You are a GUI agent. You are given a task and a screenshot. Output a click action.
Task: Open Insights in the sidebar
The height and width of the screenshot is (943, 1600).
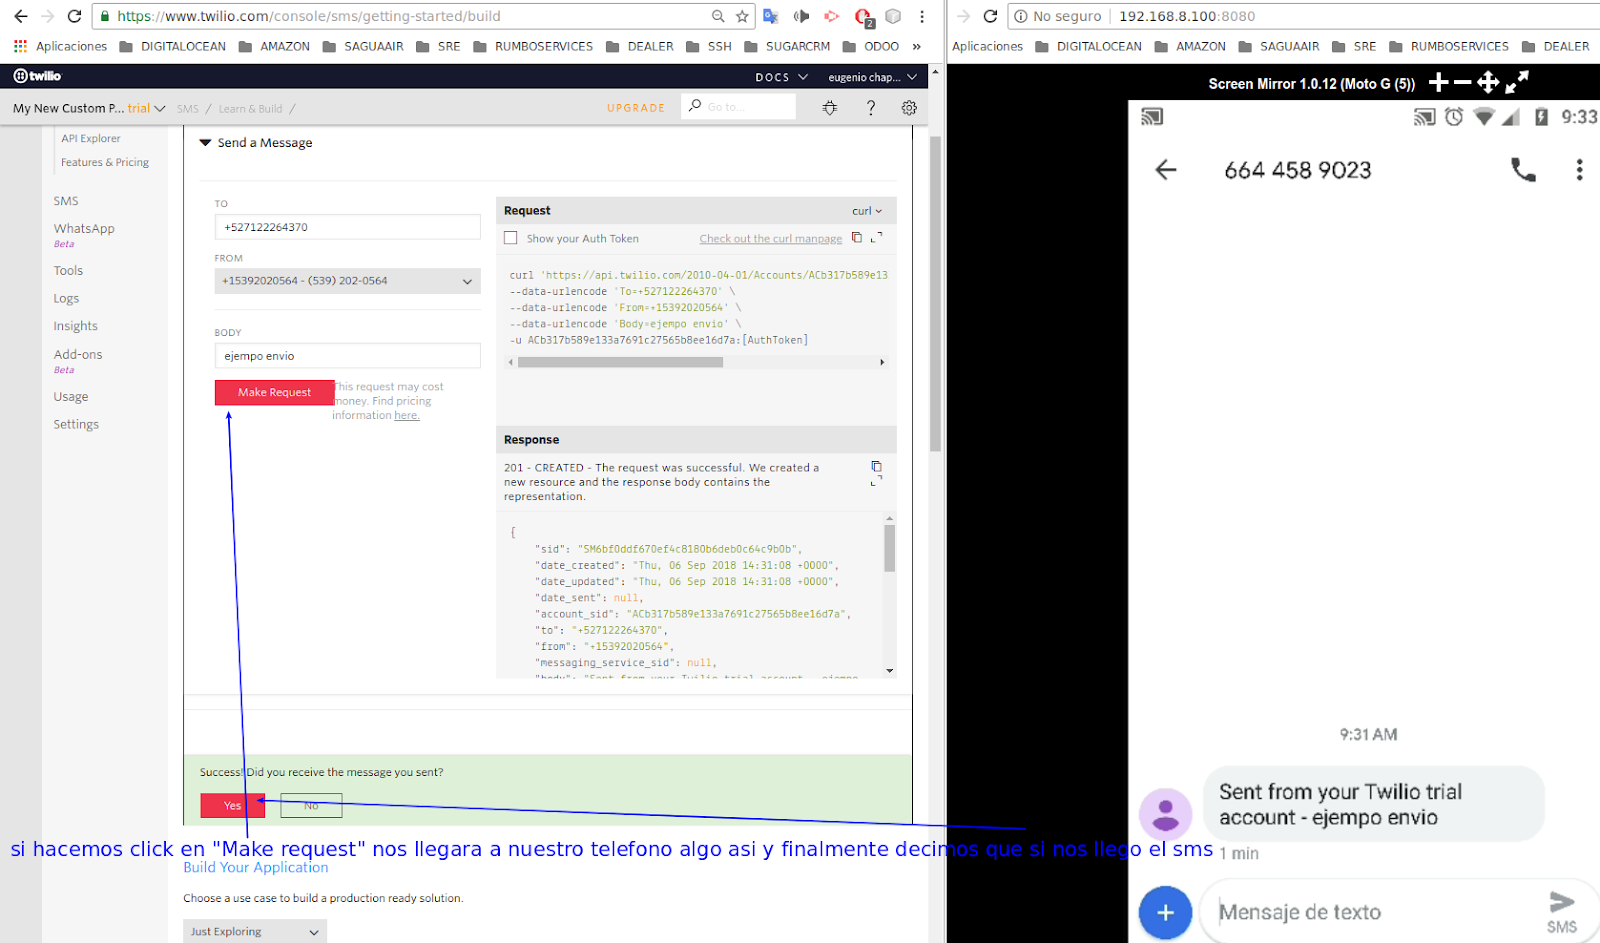pyautogui.click(x=76, y=326)
